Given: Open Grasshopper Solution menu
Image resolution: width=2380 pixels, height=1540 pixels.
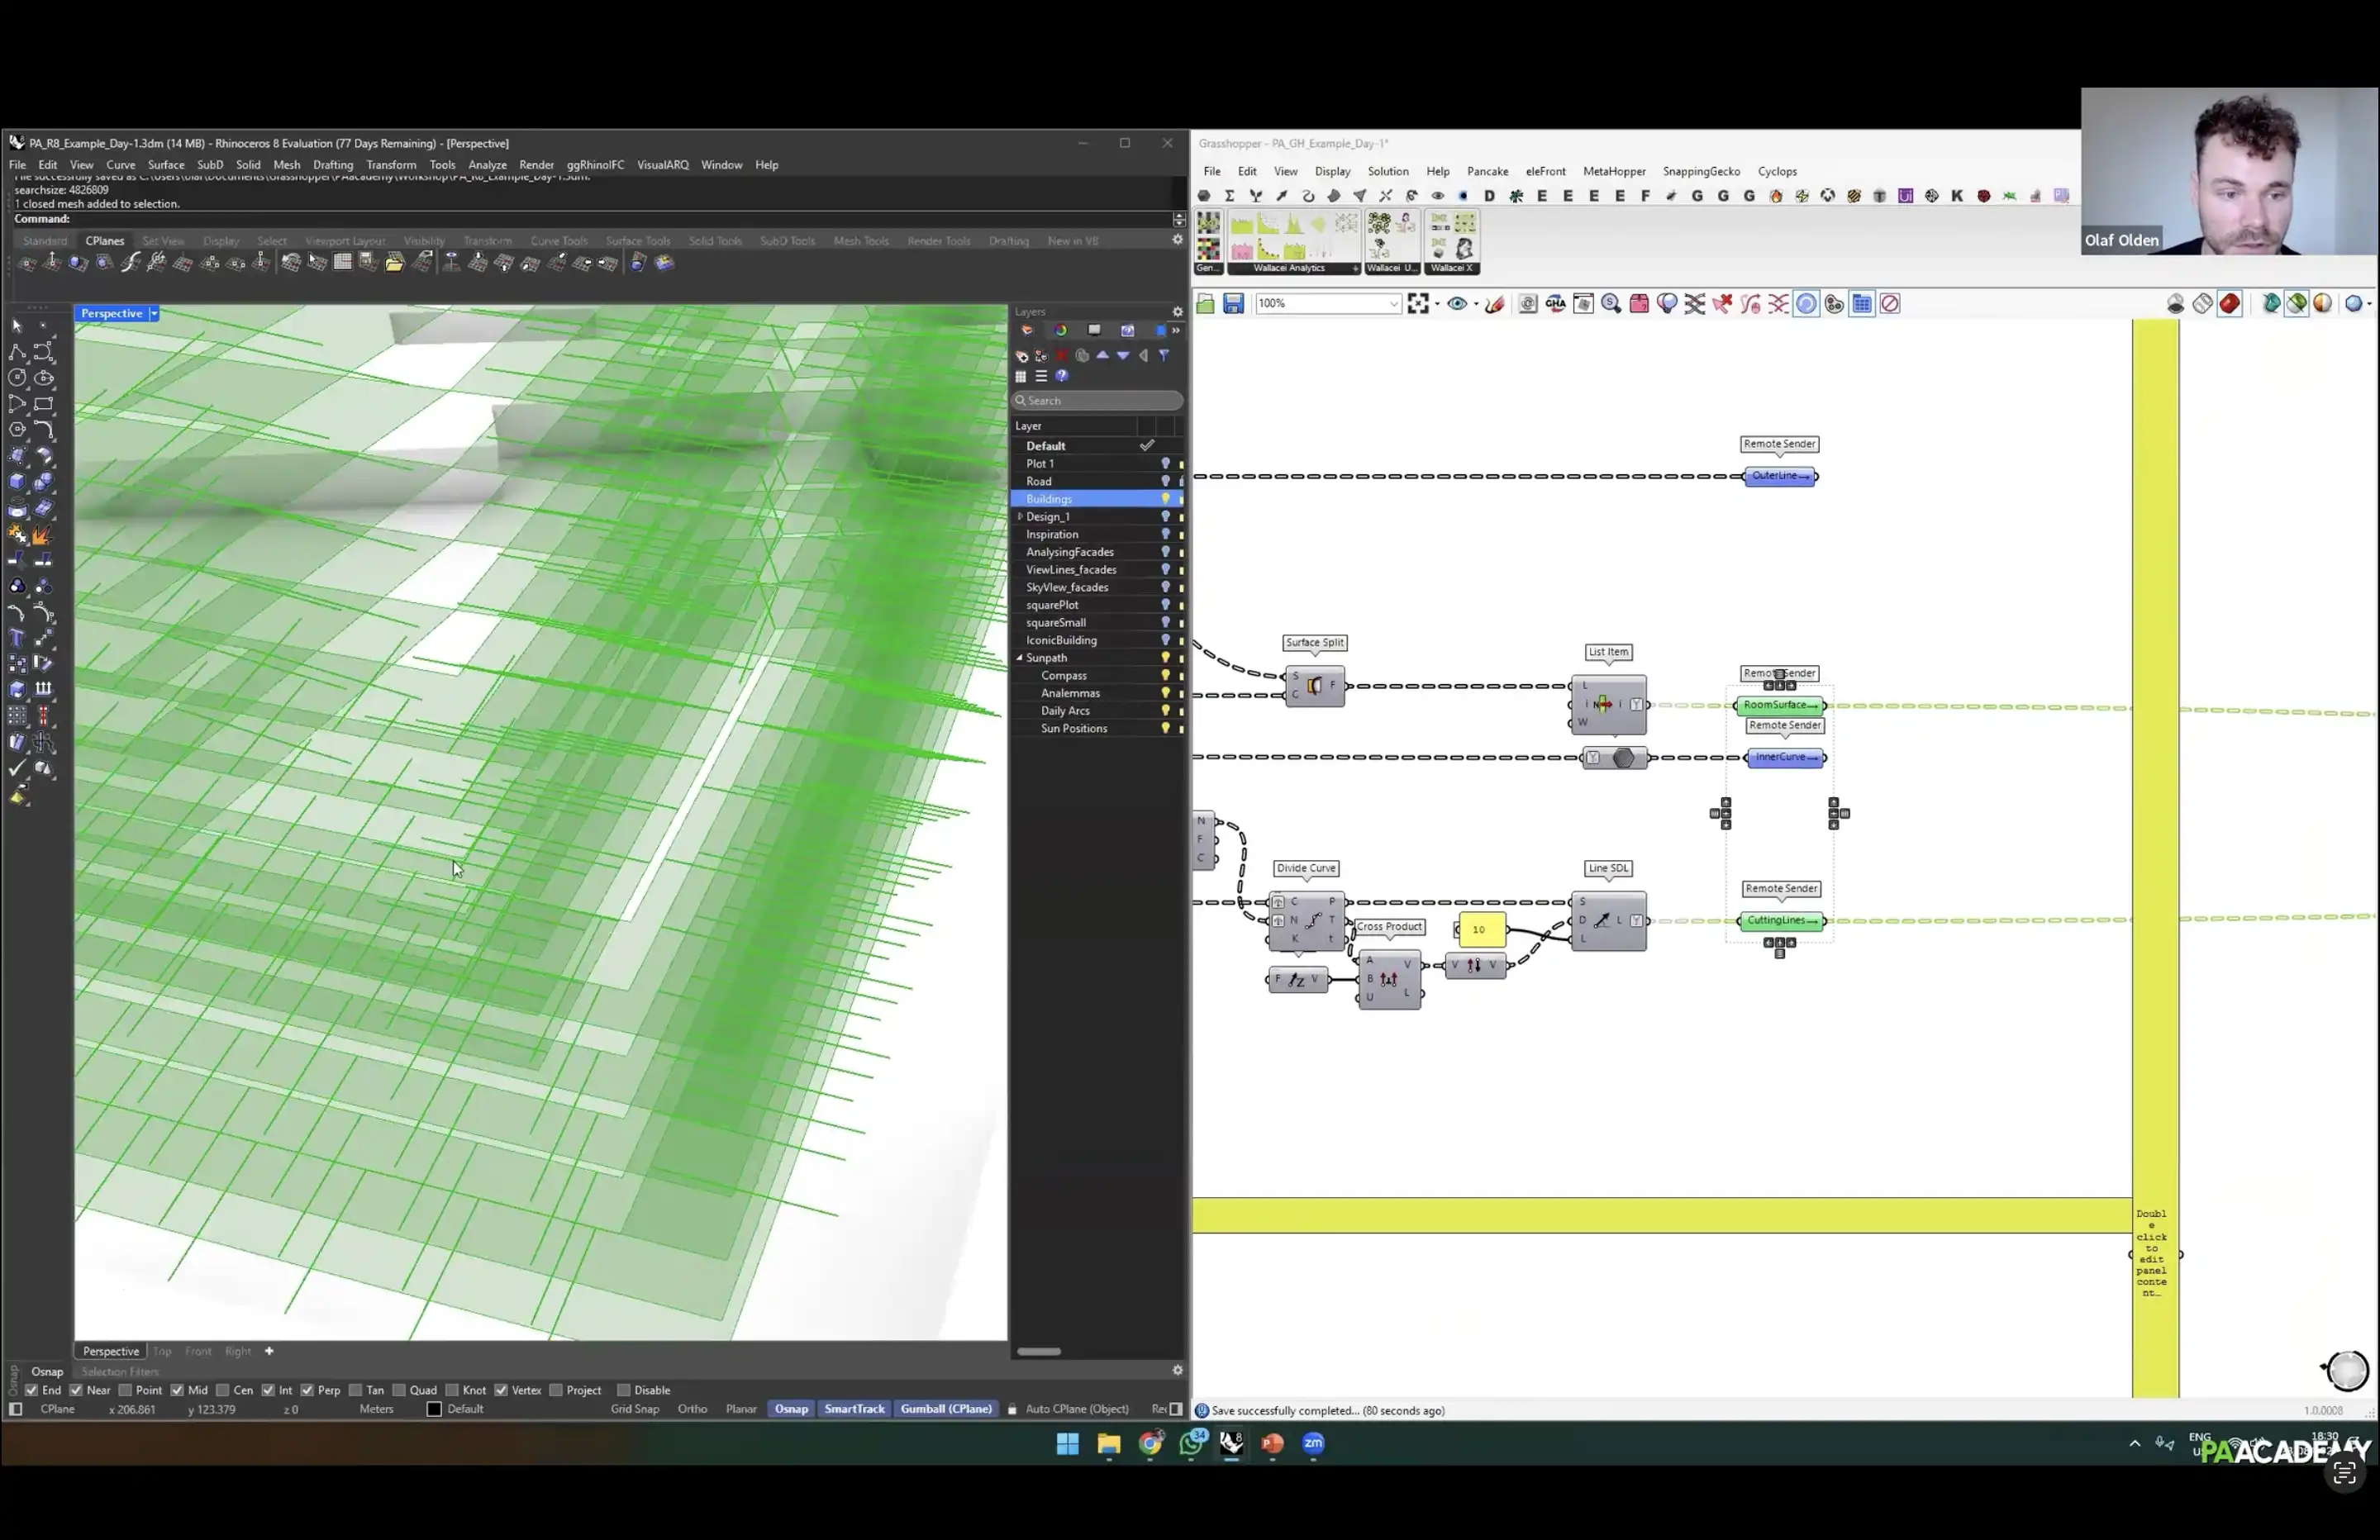Looking at the screenshot, I should tap(1387, 172).
